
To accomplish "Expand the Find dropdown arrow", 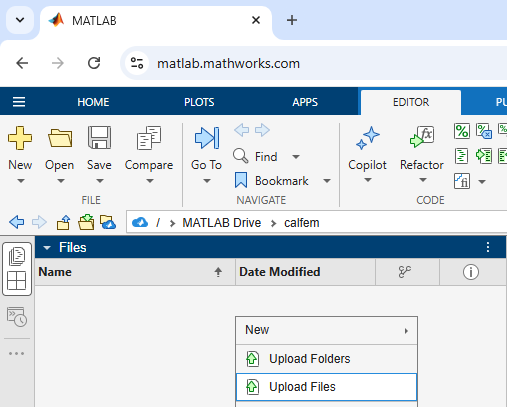I will tap(296, 156).
